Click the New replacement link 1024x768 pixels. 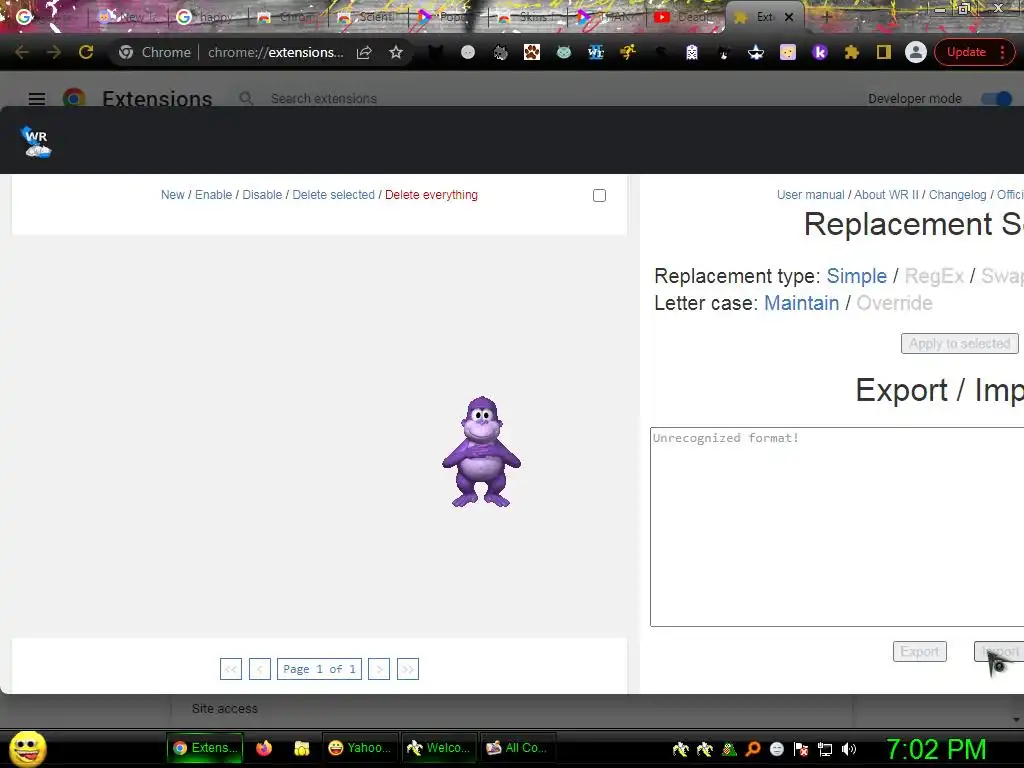[172, 195]
